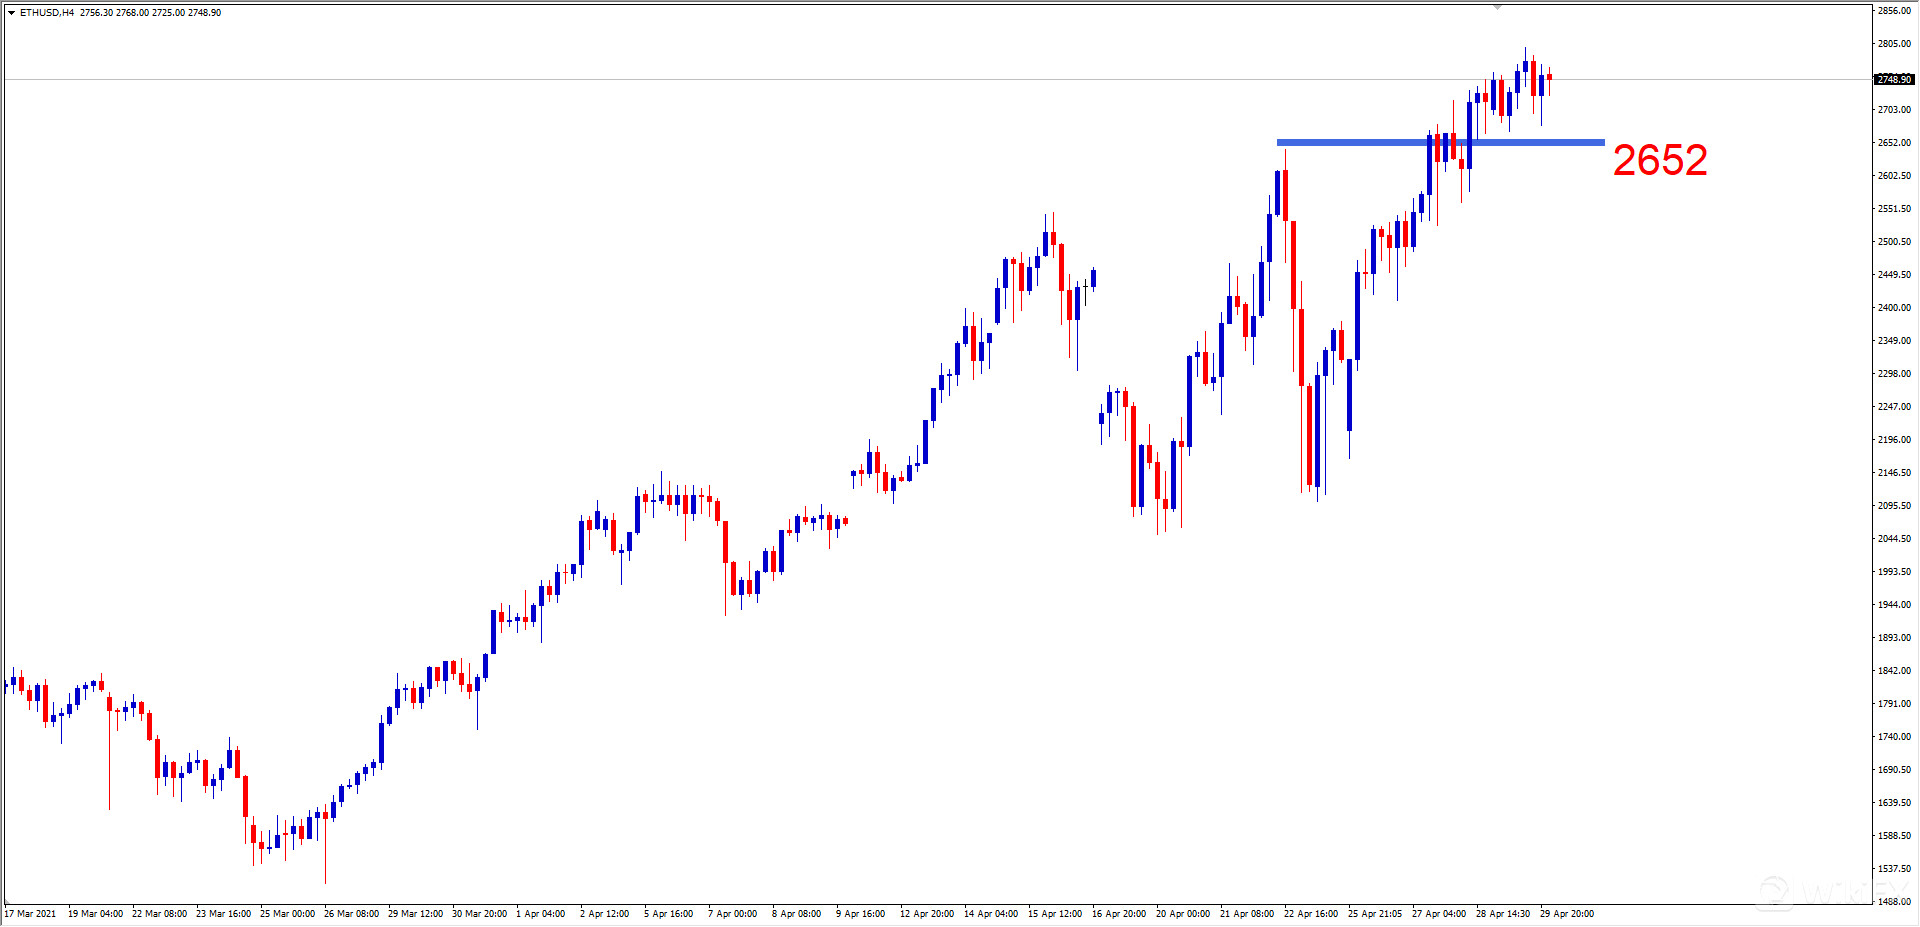Click the 1 Apr 04:00 time label

(x=540, y=914)
